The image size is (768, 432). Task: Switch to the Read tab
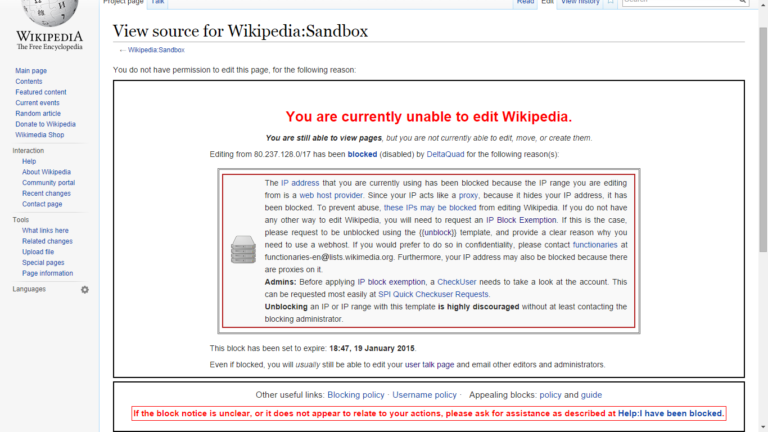[525, 2]
